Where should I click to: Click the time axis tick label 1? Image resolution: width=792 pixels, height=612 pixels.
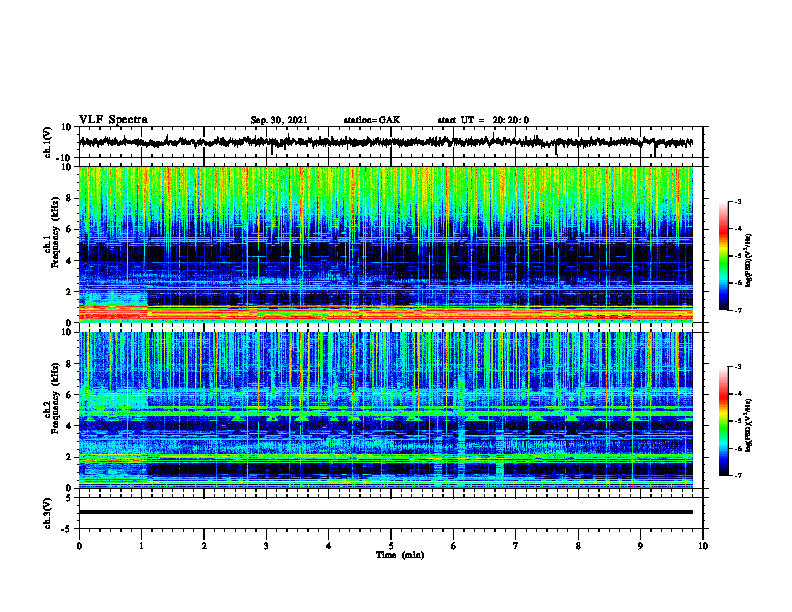point(141,546)
